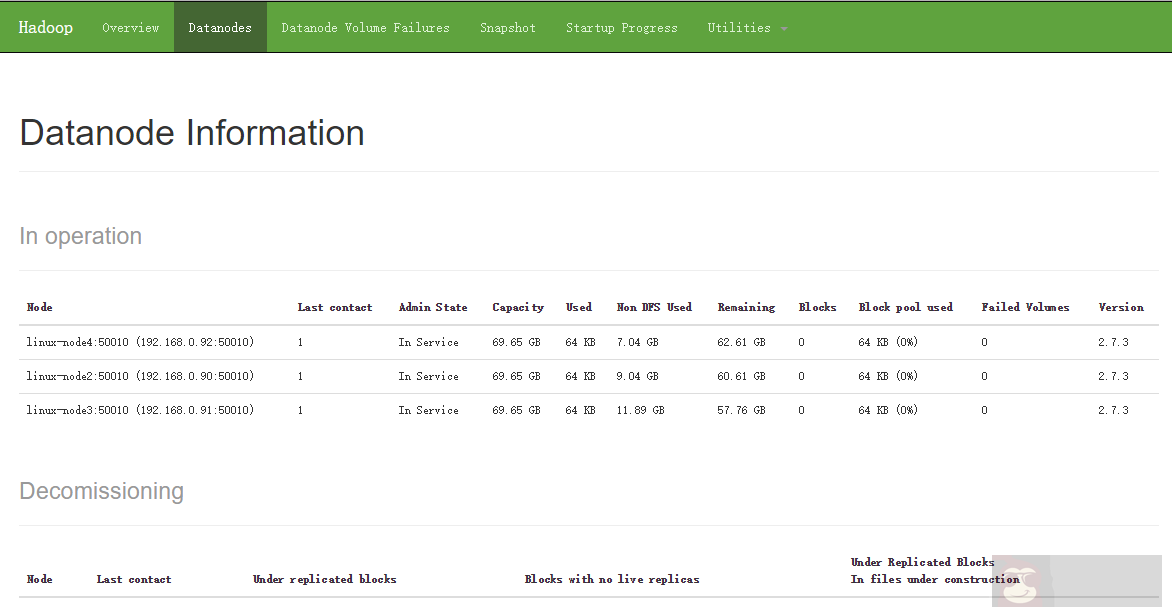Click the Node column header

coord(40,307)
